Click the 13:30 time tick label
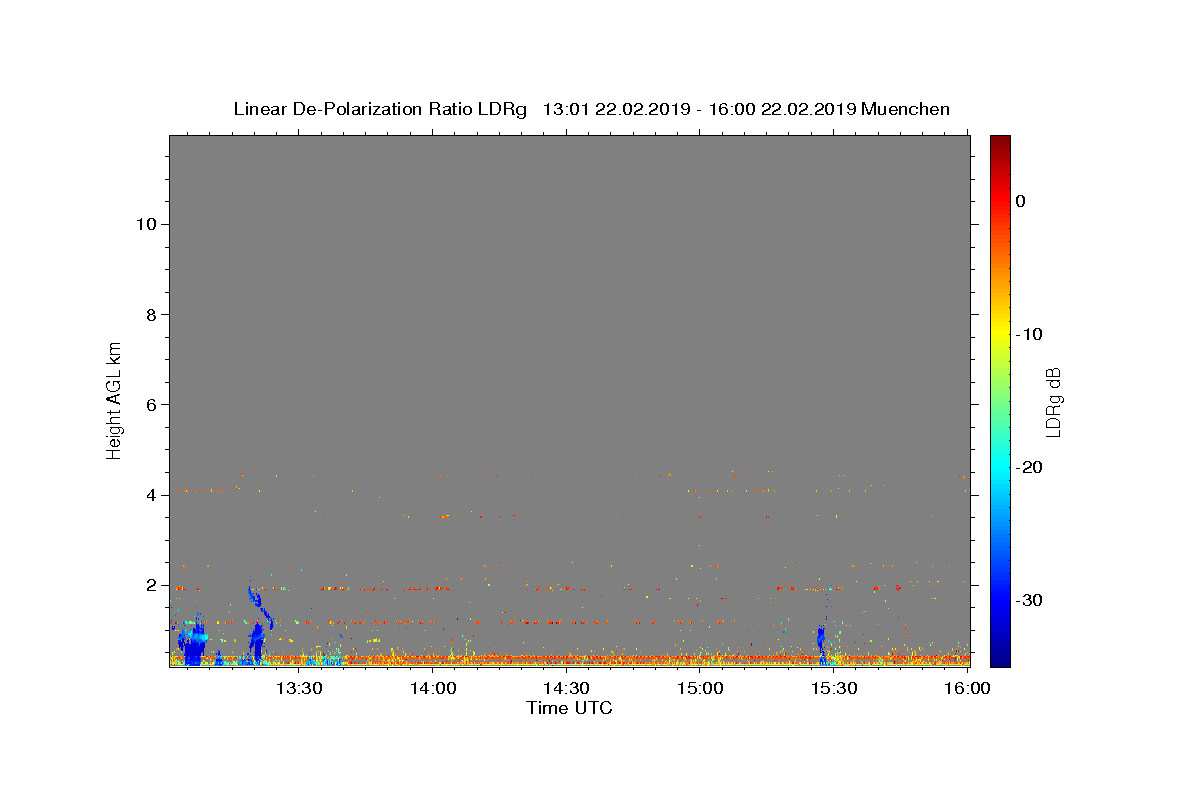 (299, 688)
